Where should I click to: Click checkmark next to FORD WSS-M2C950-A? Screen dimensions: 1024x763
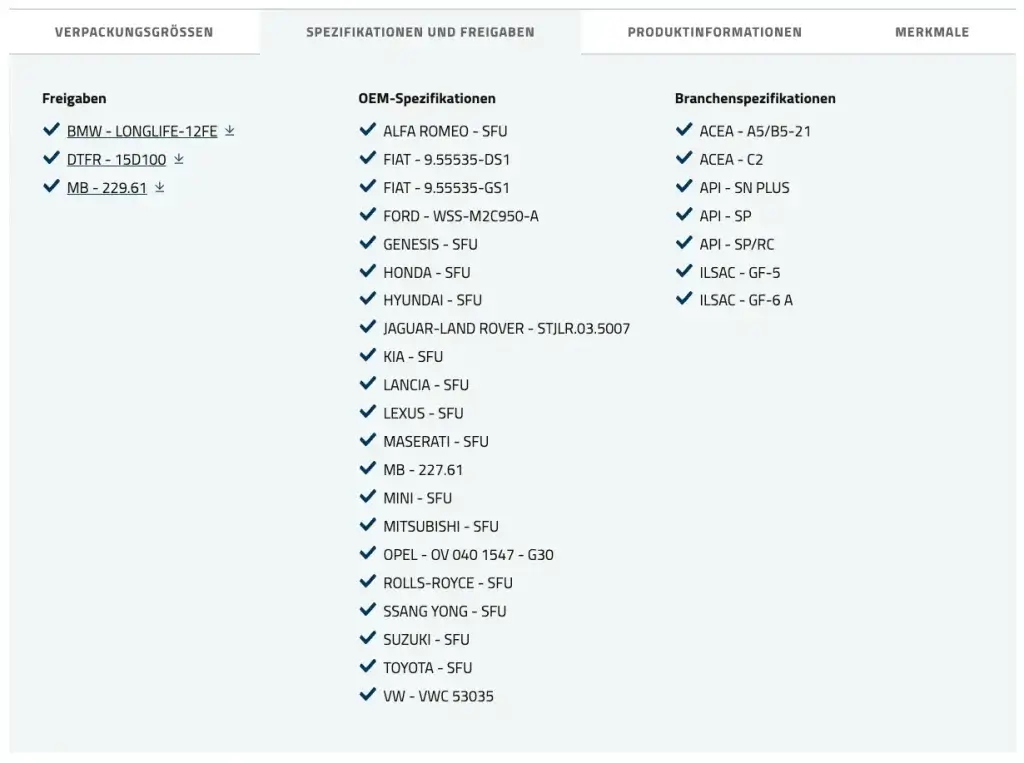(367, 215)
